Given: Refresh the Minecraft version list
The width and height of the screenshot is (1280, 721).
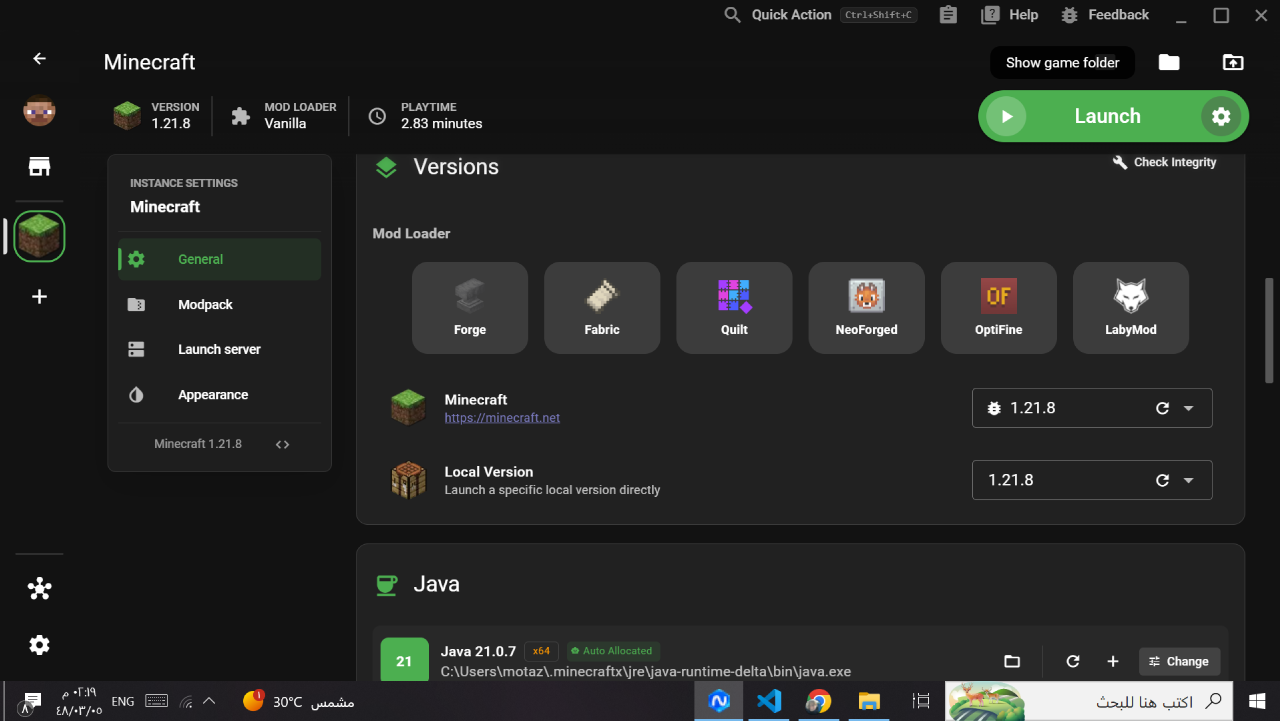Looking at the screenshot, I should (x=1162, y=408).
